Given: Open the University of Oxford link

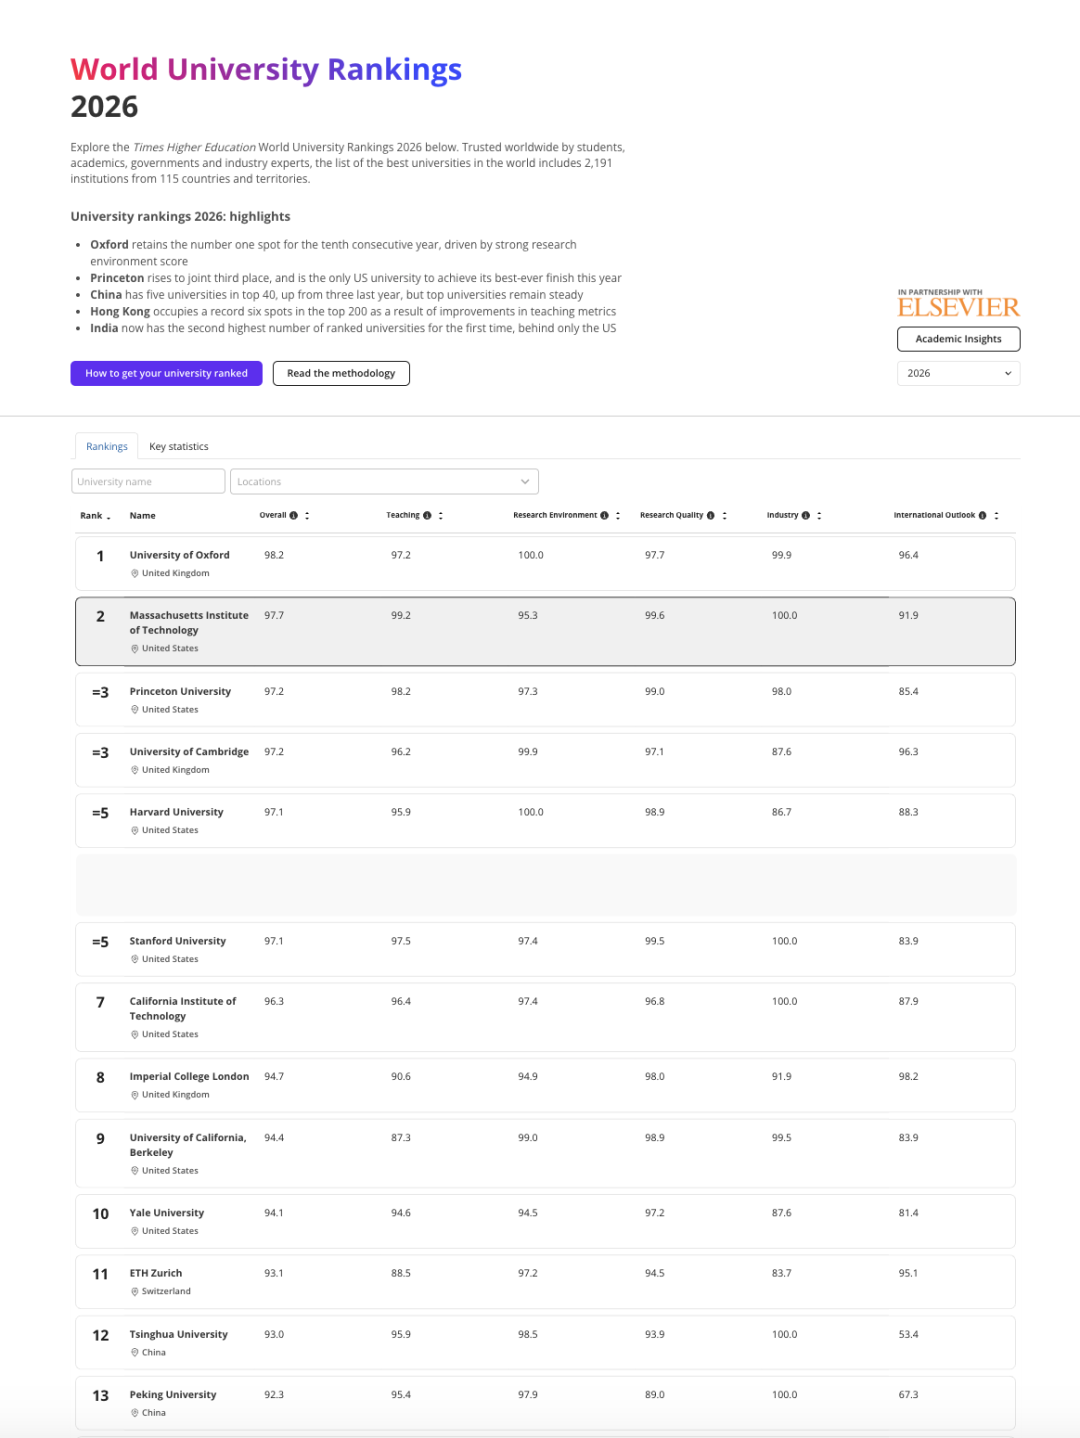Looking at the screenshot, I should tap(180, 555).
